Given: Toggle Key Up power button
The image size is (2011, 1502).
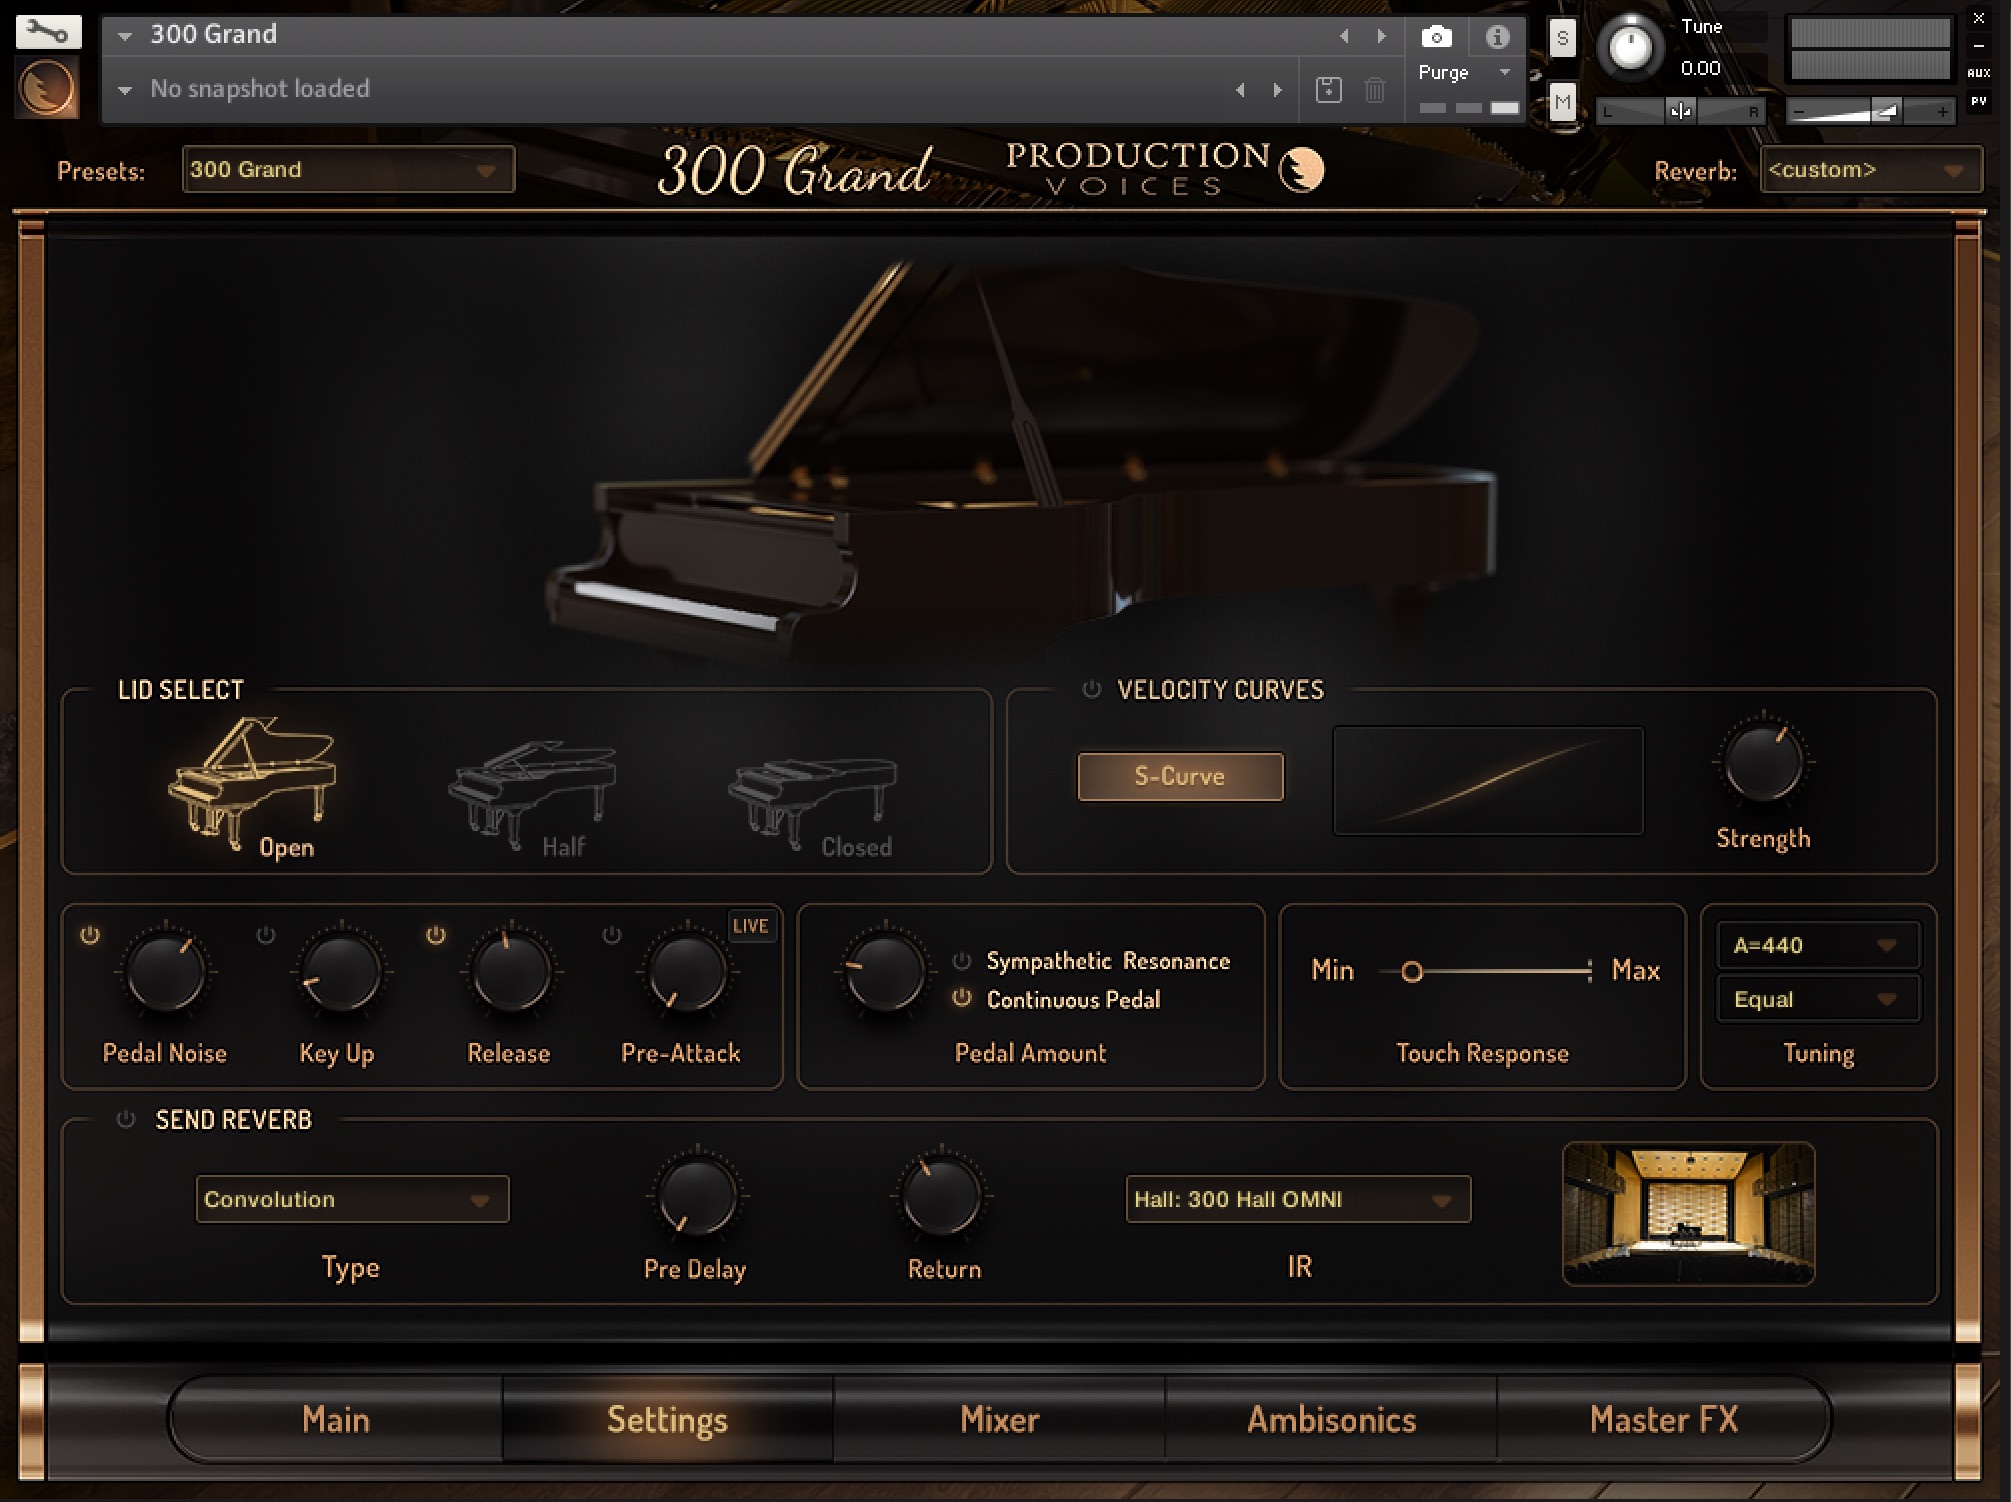Looking at the screenshot, I should [x=265, y=936].
